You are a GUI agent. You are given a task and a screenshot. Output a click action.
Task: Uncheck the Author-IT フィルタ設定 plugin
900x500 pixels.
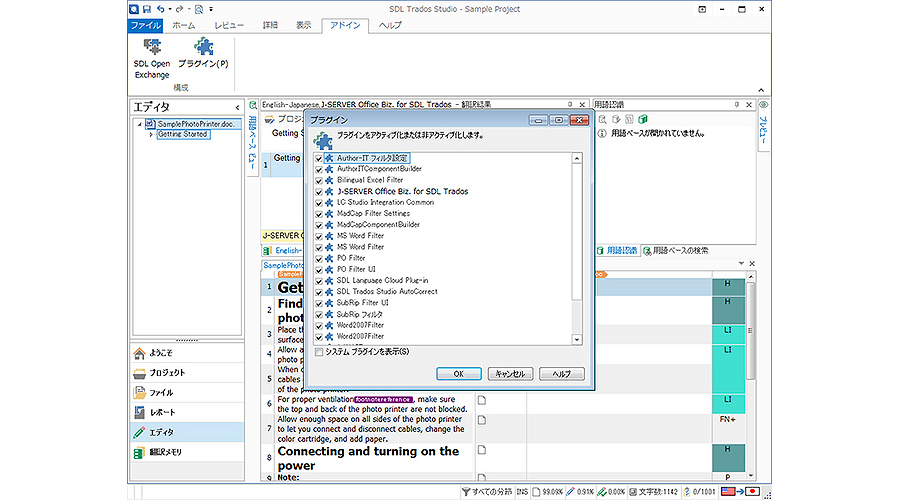click(319, 158)
